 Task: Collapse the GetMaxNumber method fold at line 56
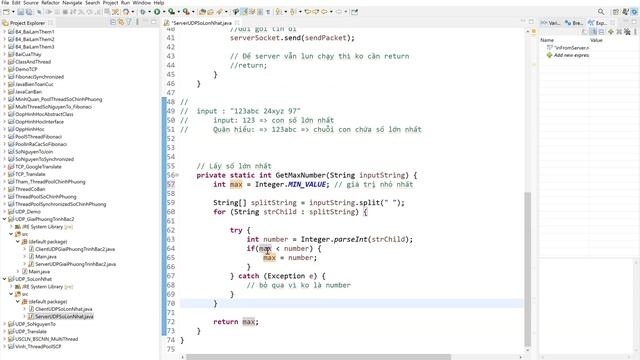click(x=177, y=175)
